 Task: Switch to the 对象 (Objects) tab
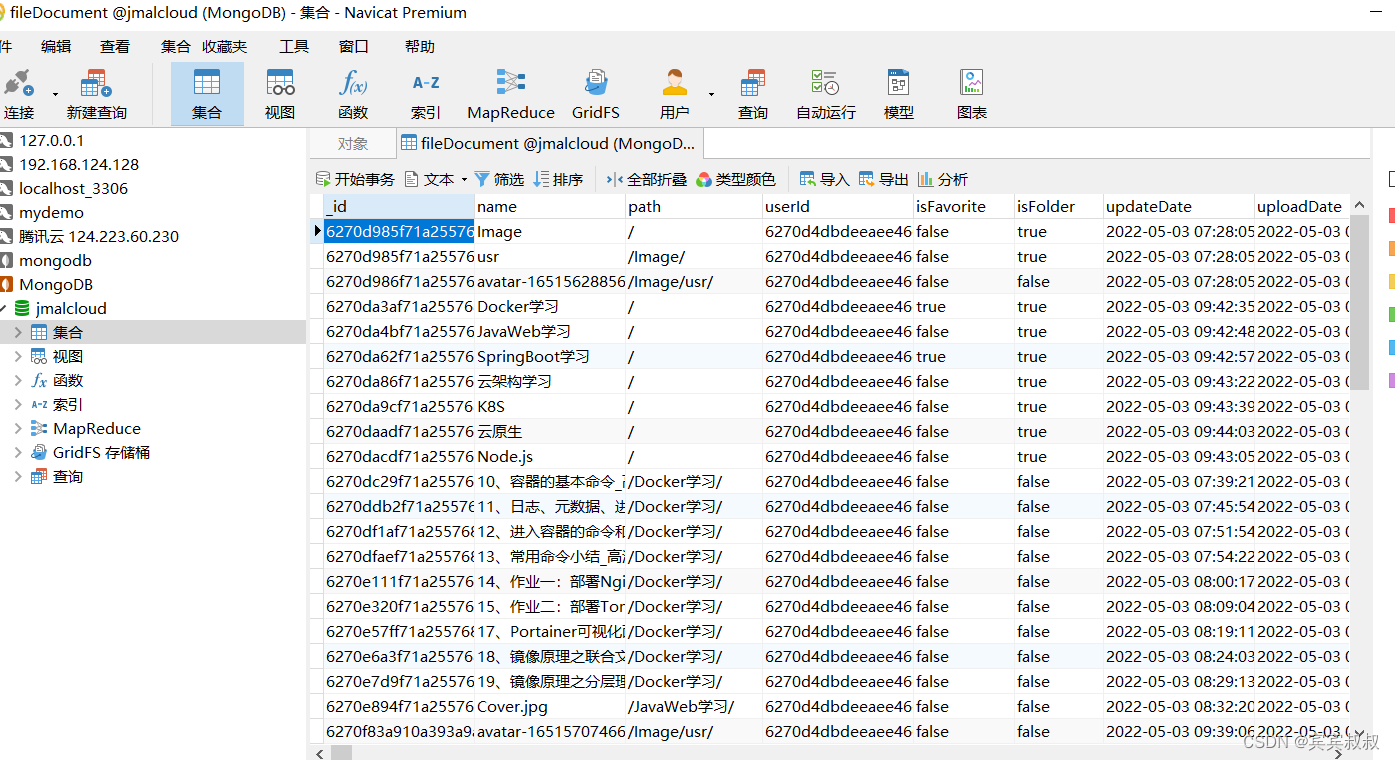pyautogui.click(x=352, y=143)
